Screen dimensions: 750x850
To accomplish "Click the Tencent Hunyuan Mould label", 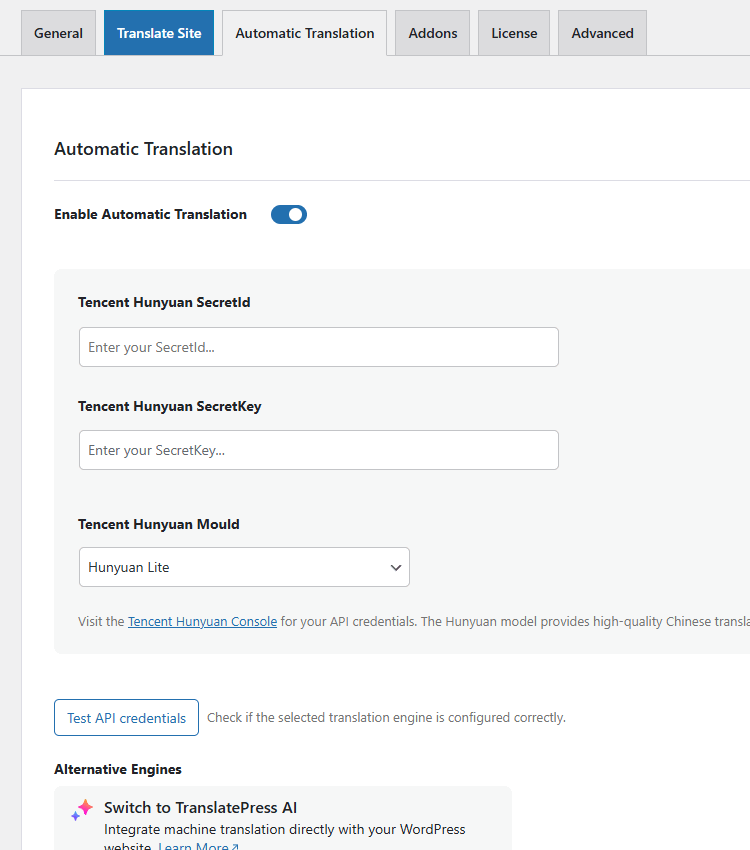I will click(159, 524).
